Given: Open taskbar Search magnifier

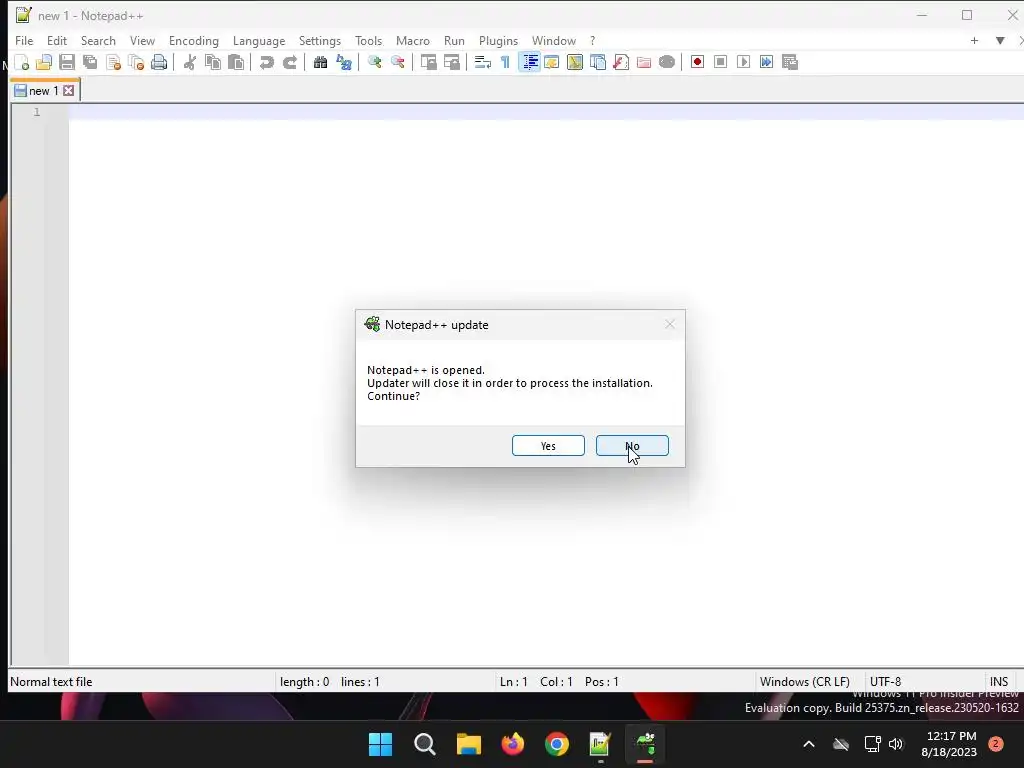Looking at the screenshot, I should [x=424, y=744].
